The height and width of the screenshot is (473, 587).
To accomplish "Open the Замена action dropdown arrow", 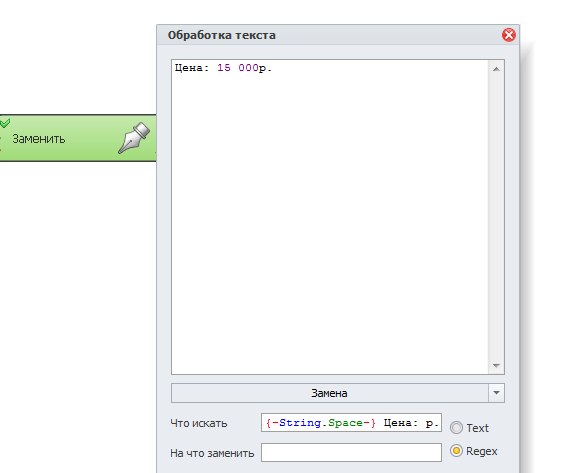I will pos(496,393).
